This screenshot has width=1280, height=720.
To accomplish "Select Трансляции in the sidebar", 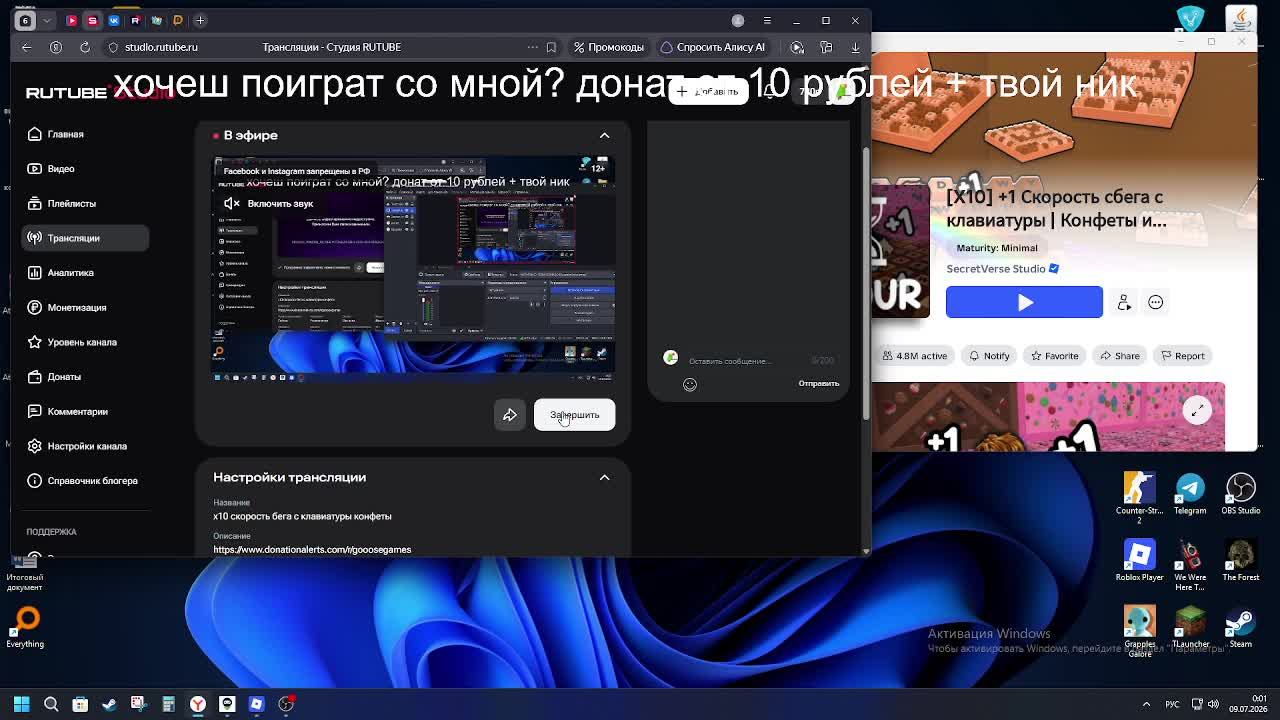I will (85, 238).
